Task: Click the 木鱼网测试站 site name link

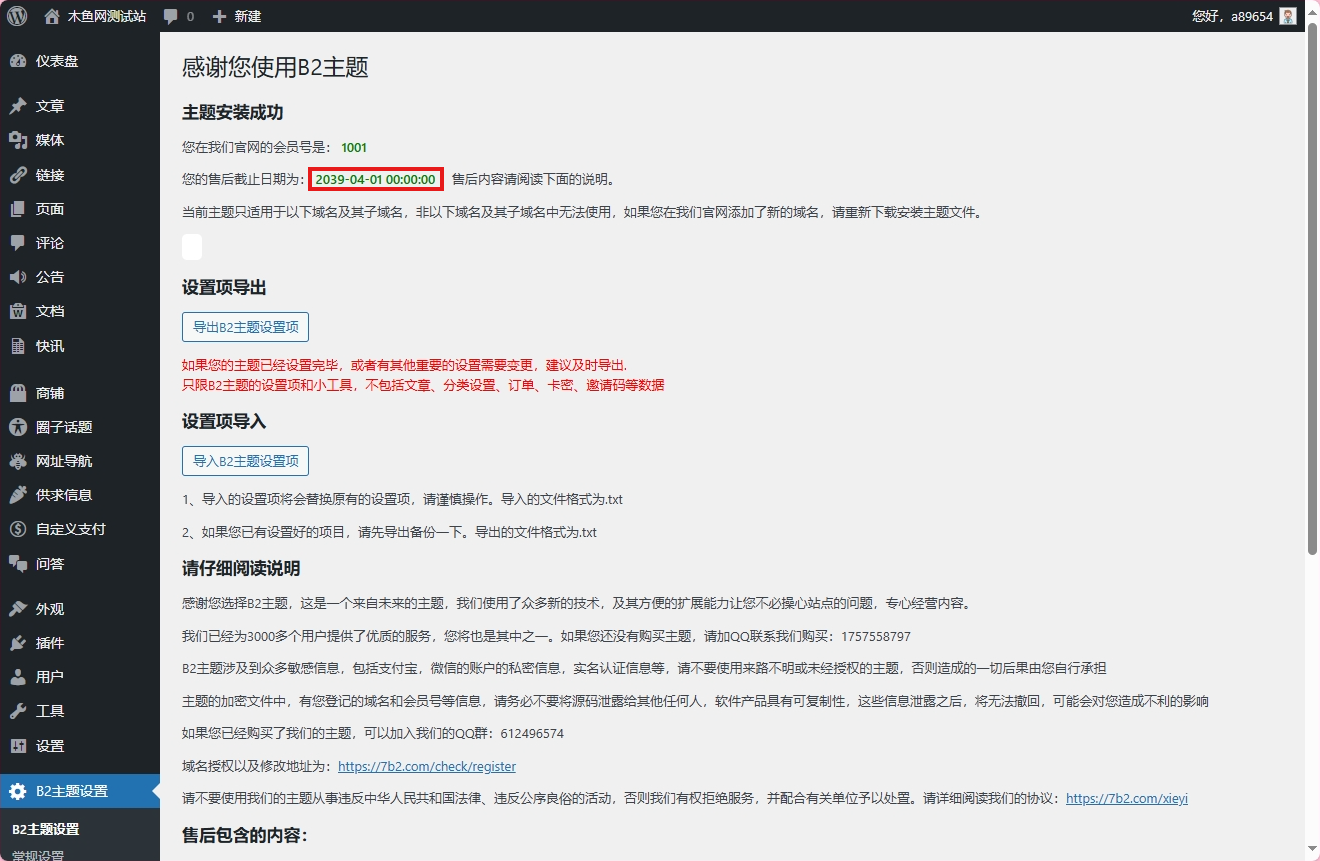Action: tap(106, 16)
